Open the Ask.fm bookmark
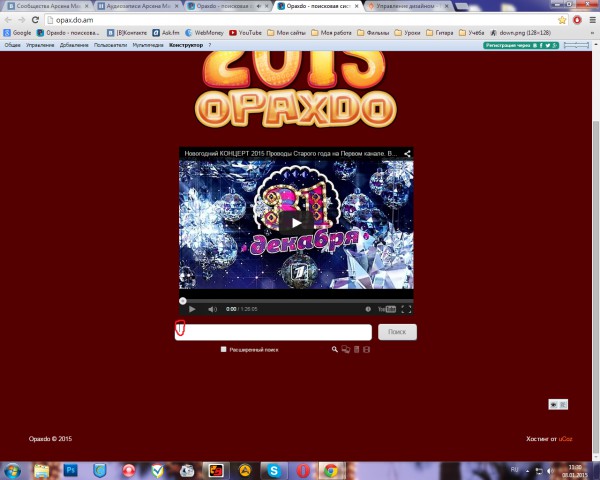The image size is (600, 480). click(166, 33)
